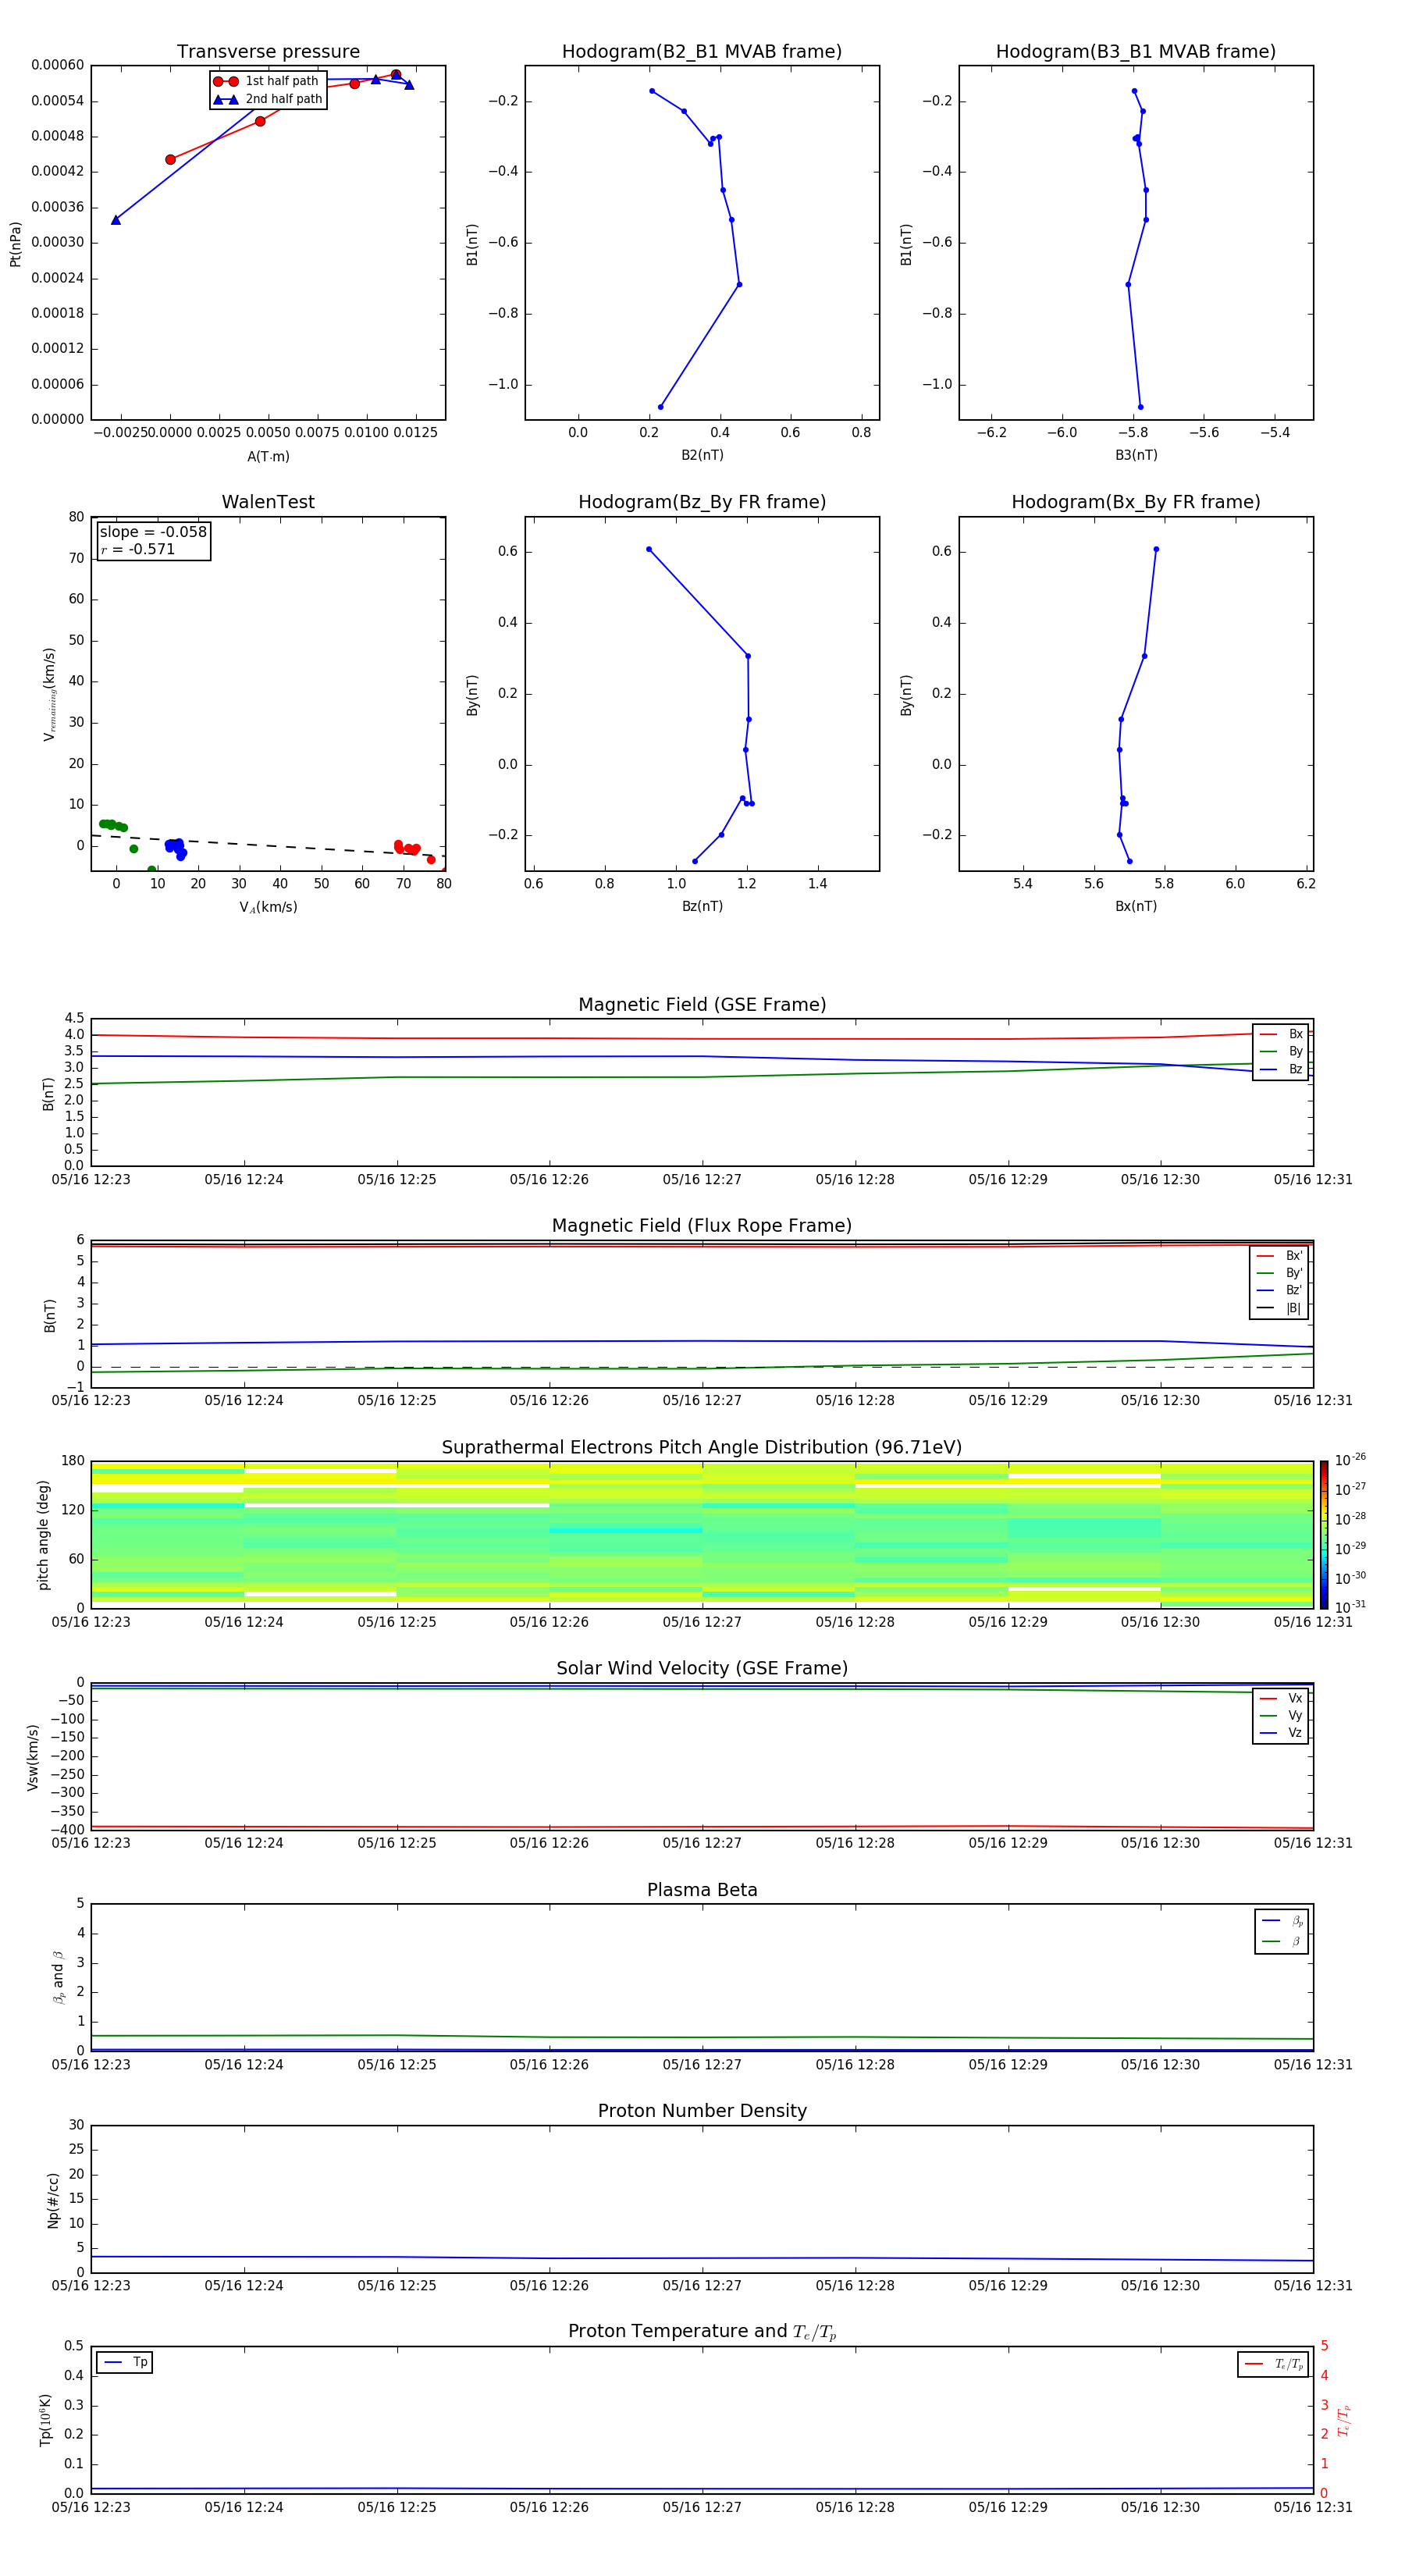Viewport: 1405px width, 2576px height.
Task: Click the B2(nT) x-axis label
Action: (x=702, y=456)
